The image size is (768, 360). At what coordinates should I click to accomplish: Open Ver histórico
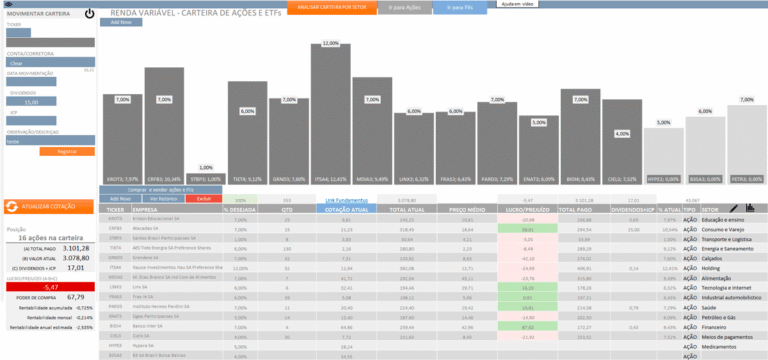[x=164, y=199]
